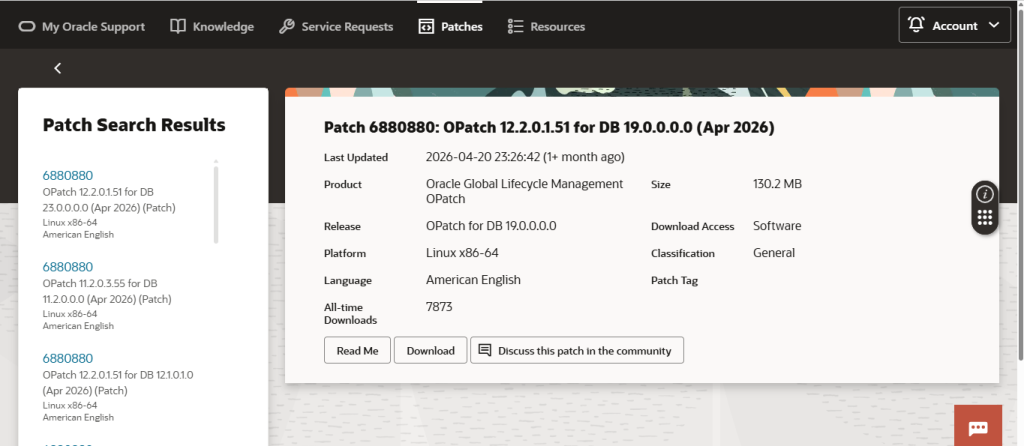Open the Resources menu
This screenshot has width=1024, height=446.
(x=546, y=27)
